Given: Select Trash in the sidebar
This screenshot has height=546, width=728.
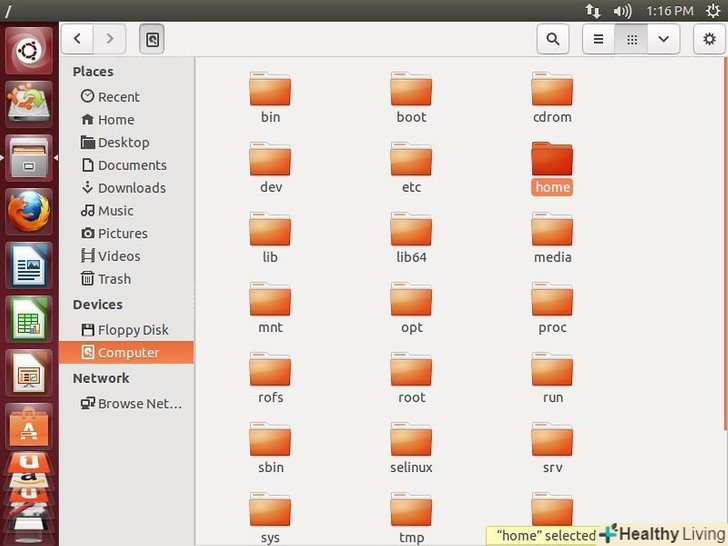Looking at the screenshot, I should click(114, 279).
